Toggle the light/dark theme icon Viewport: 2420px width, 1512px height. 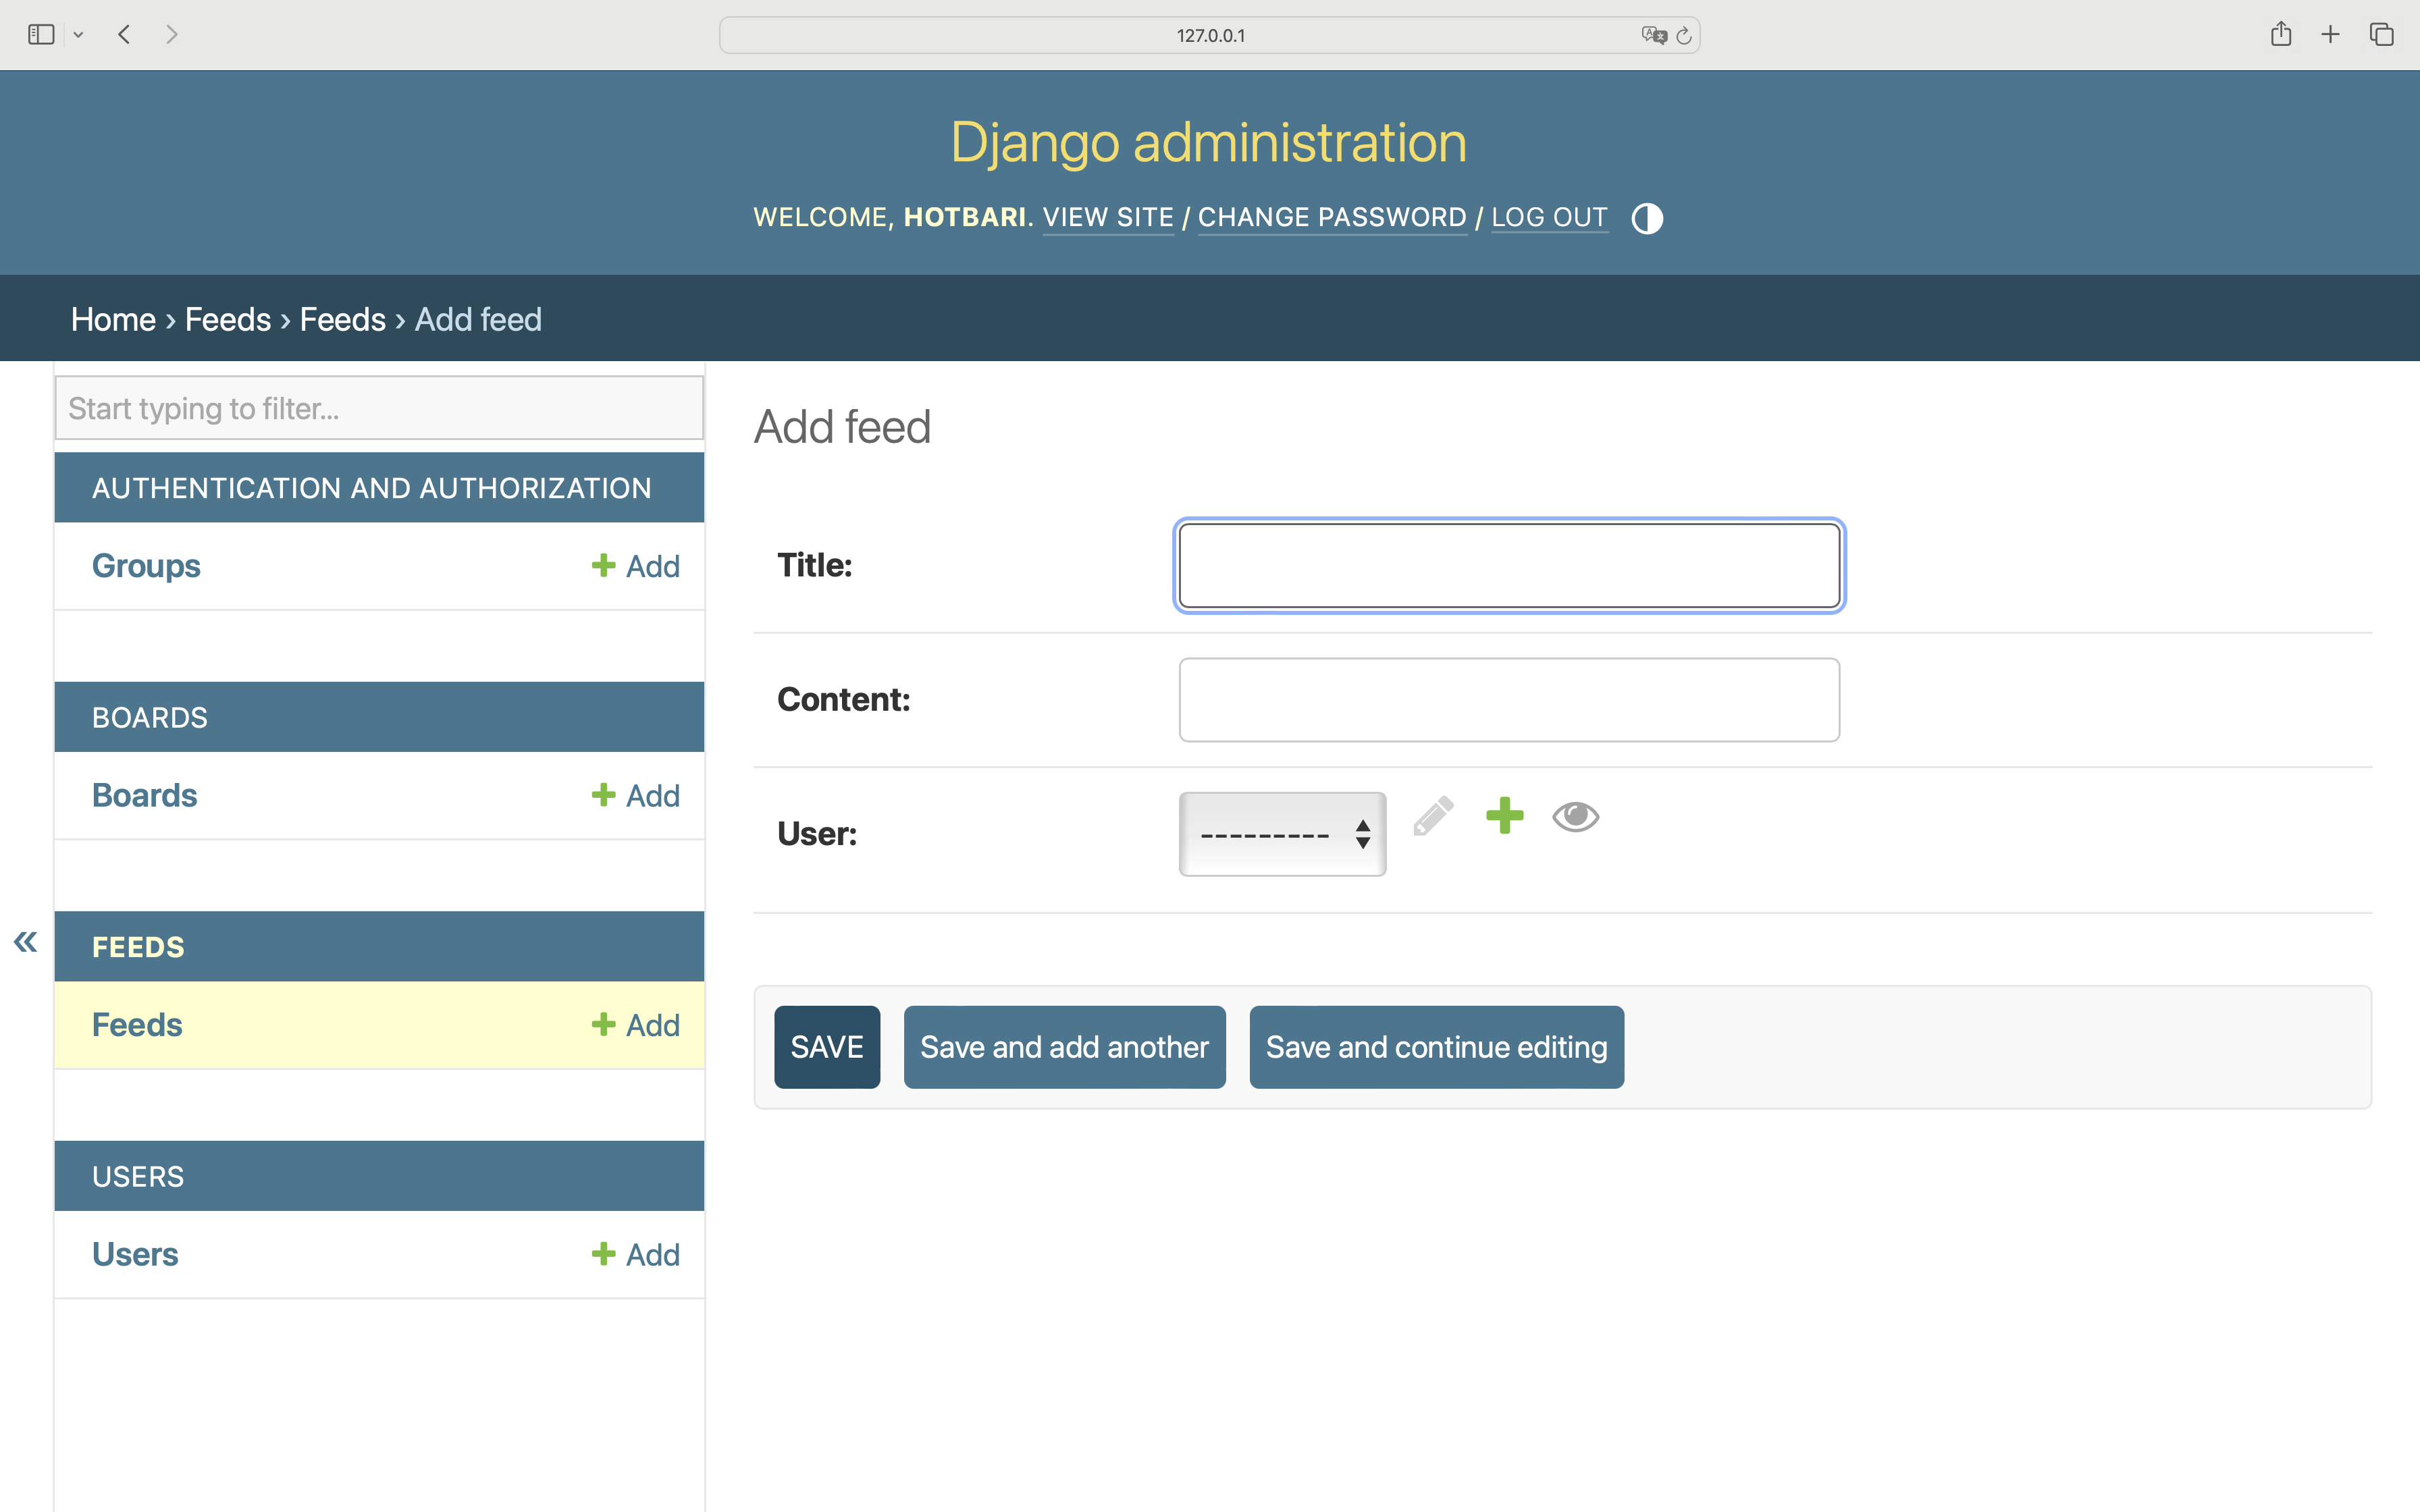(x=1647, y=218)
